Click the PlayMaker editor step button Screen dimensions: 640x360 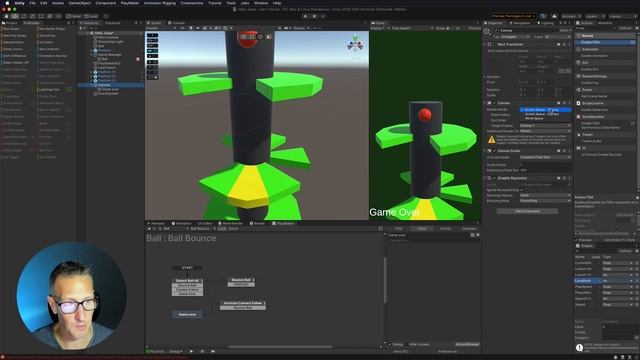click(x=213, y=351)
